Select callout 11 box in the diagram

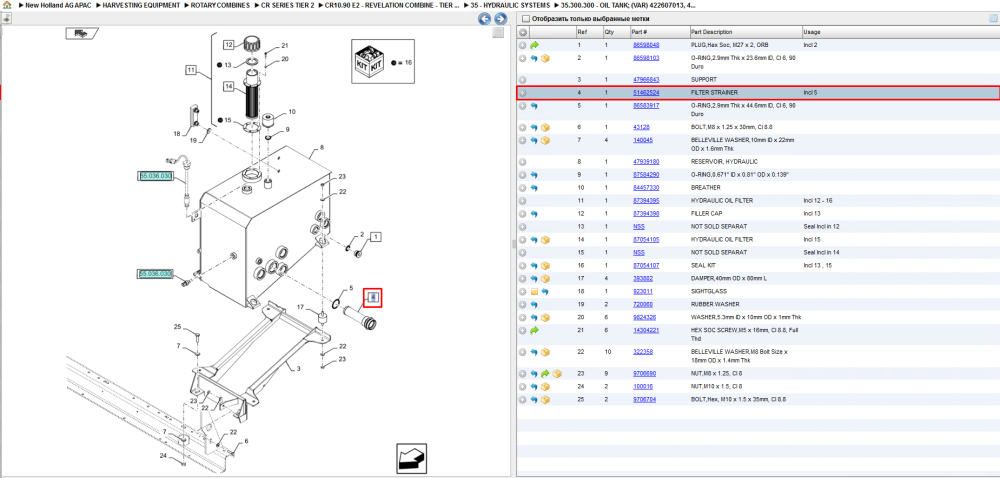(191, 70)
